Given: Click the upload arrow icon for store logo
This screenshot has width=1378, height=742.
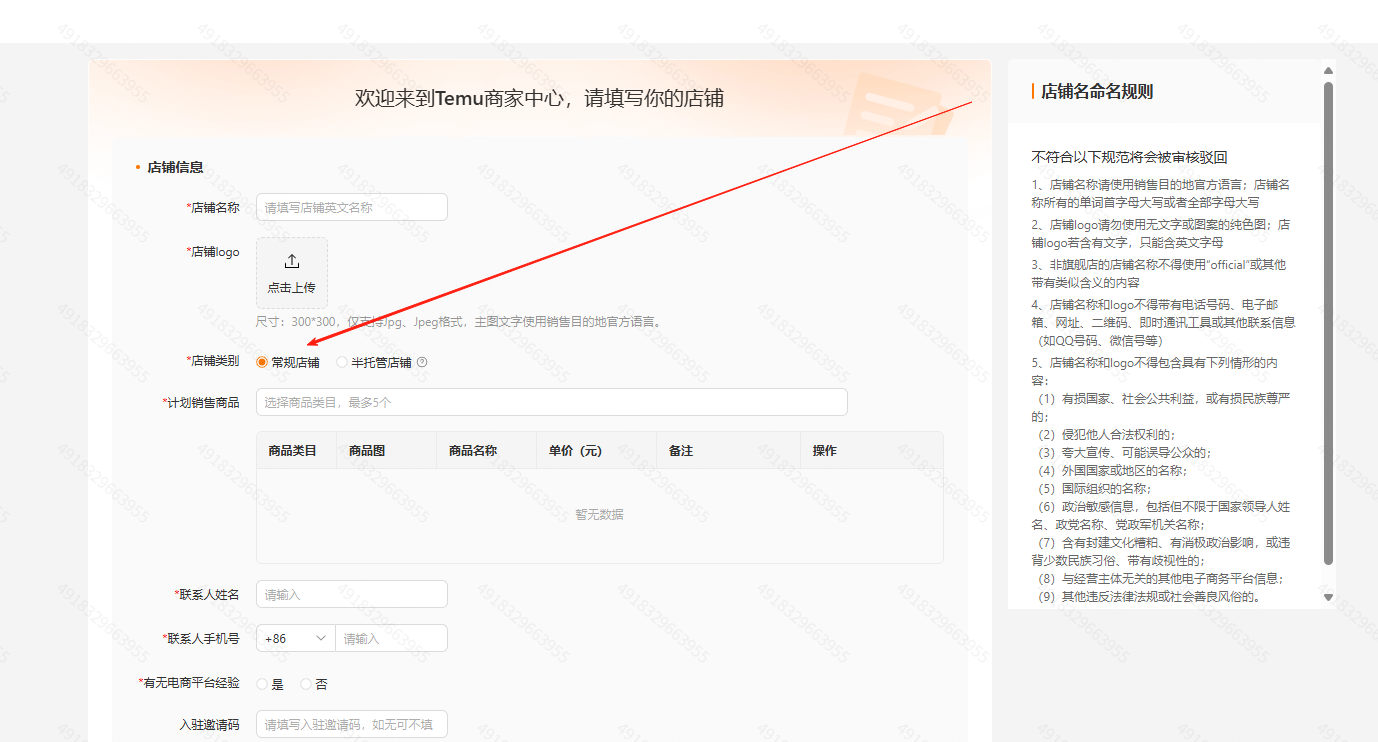Looking at the screenshot, I should [x=292, y=261].
